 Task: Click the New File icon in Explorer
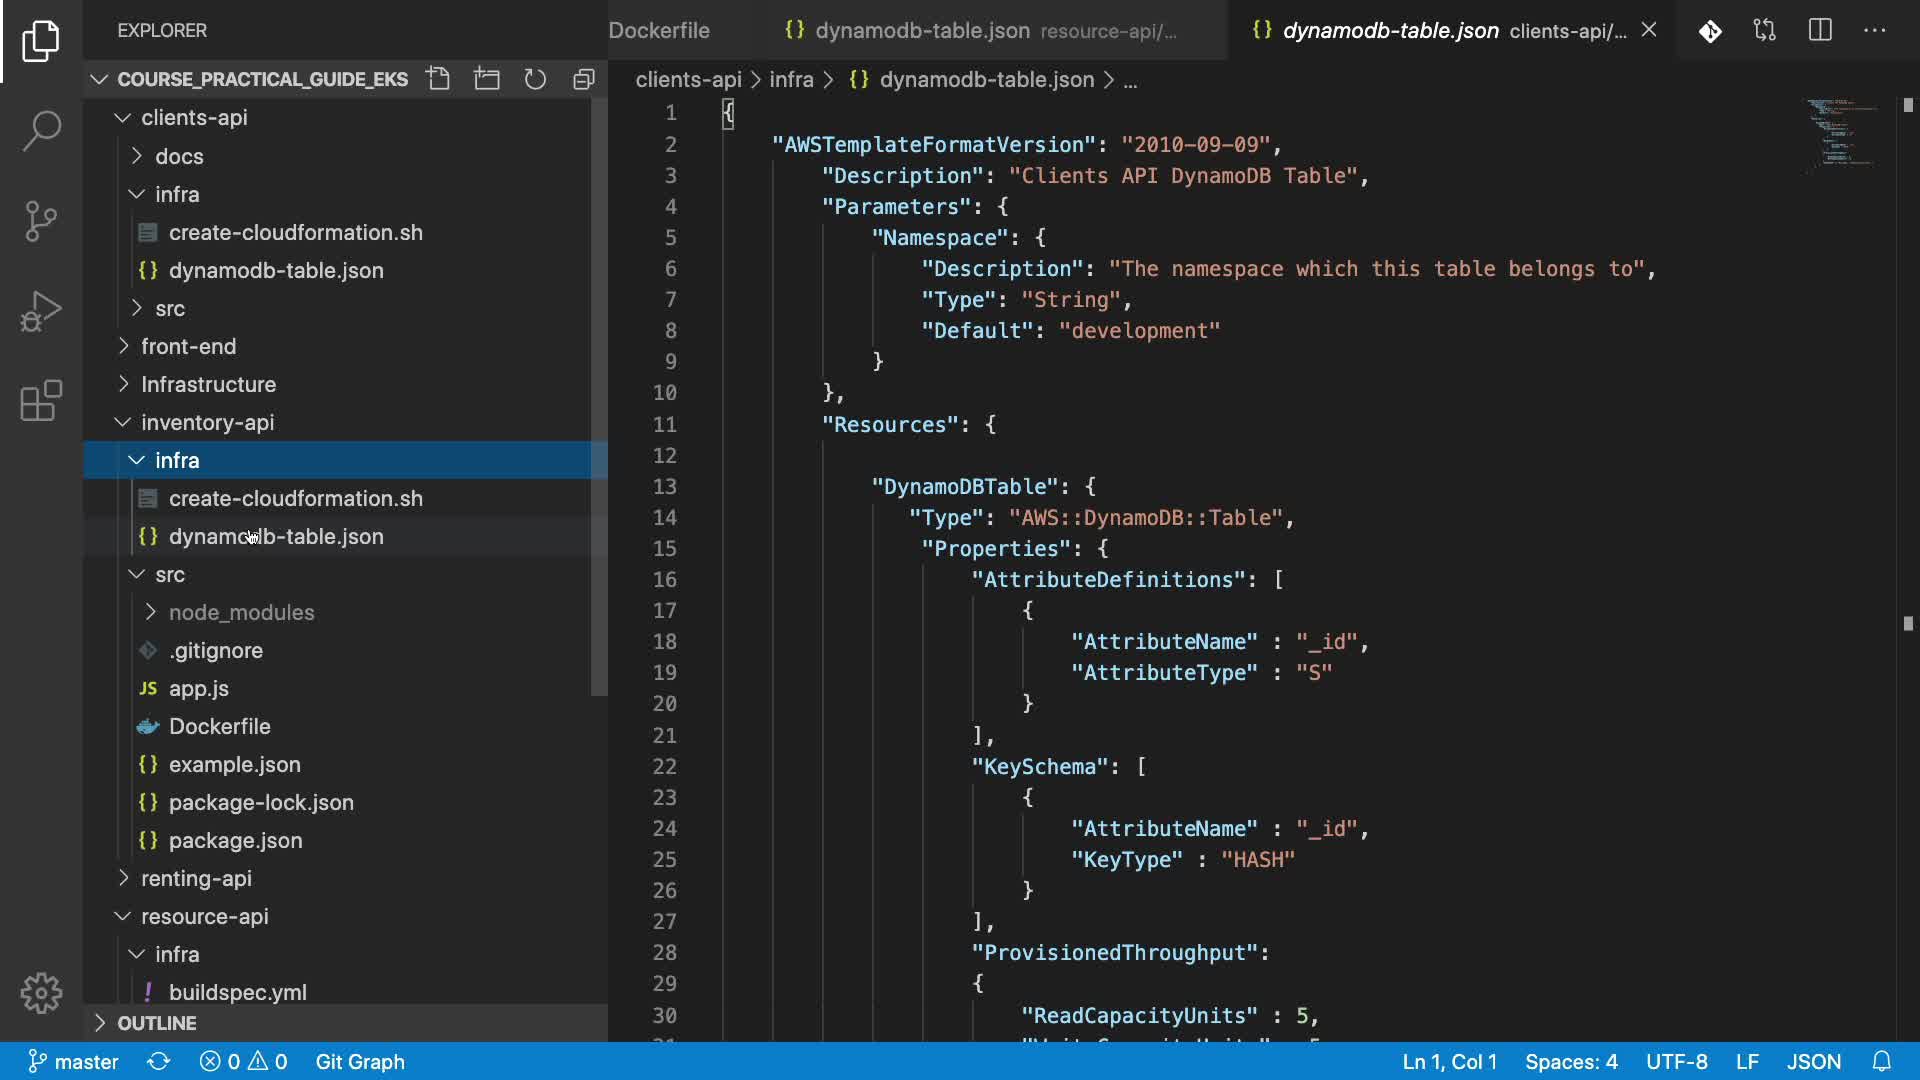pos(438,79)
